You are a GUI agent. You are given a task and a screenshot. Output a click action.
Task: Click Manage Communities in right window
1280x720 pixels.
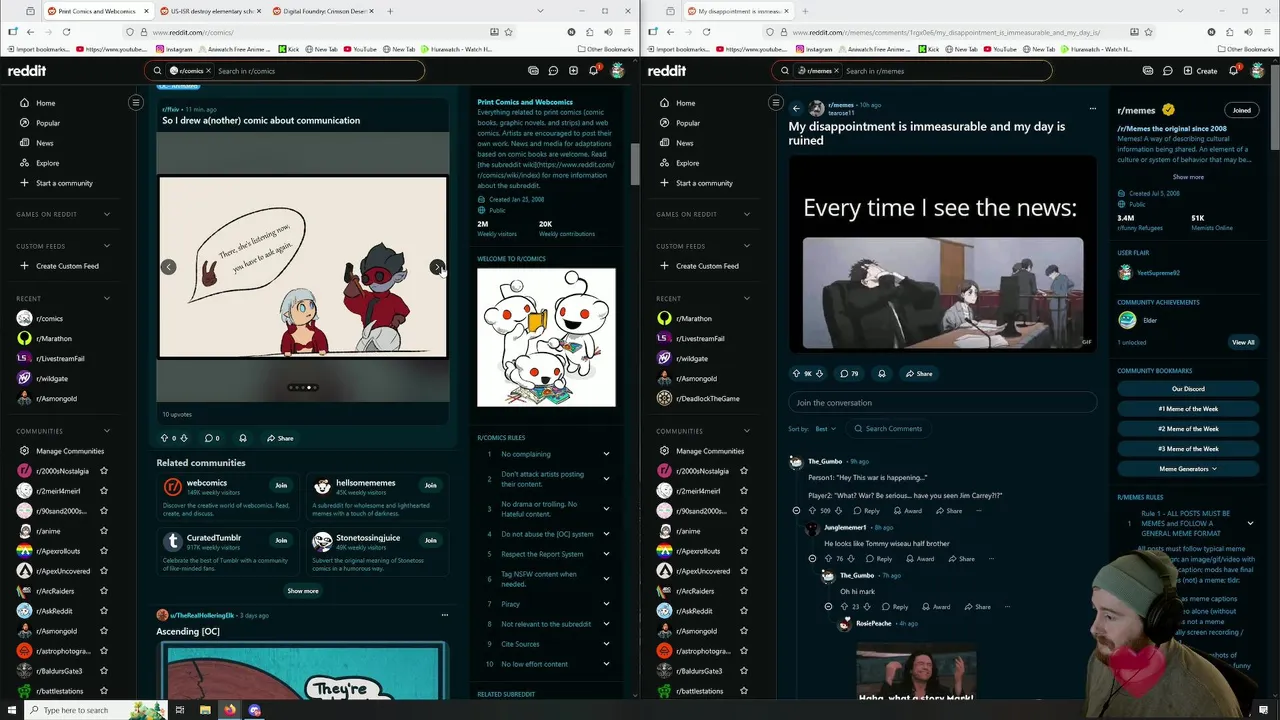(708, 451)
